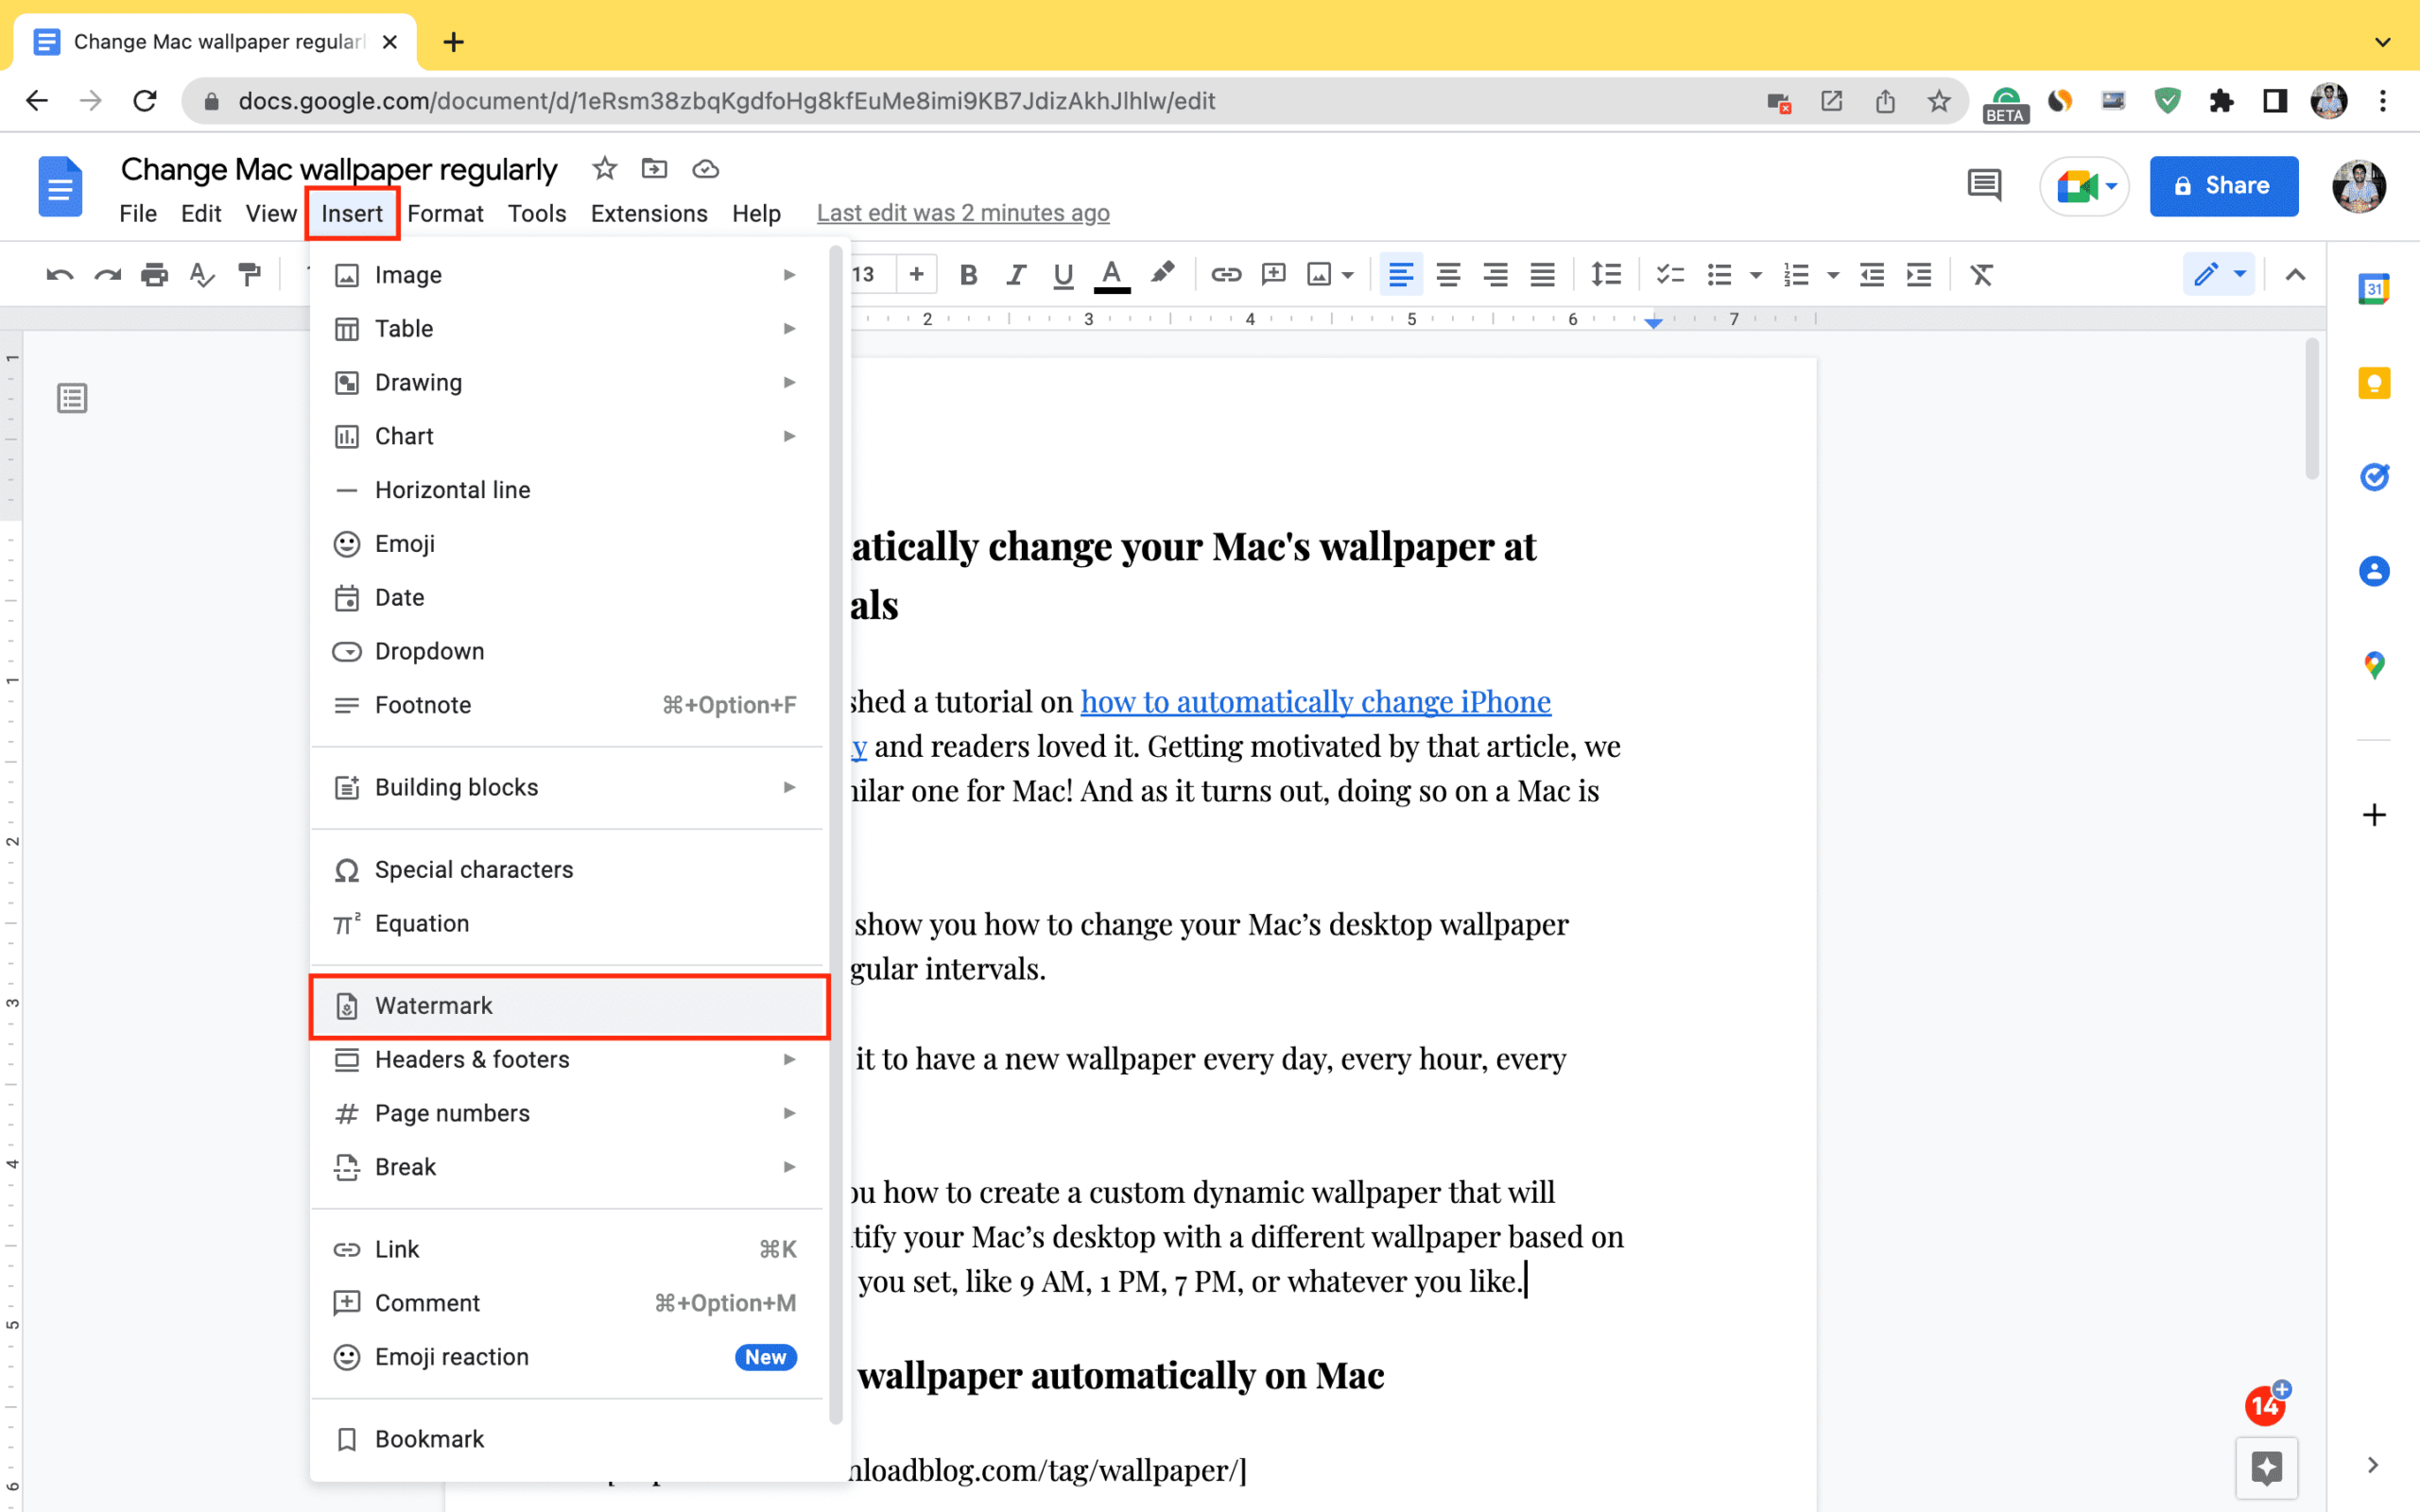Toggle italic formatting
Image resolution: width=2420 pixels, height=1512 pixels.
[1015, 274]
